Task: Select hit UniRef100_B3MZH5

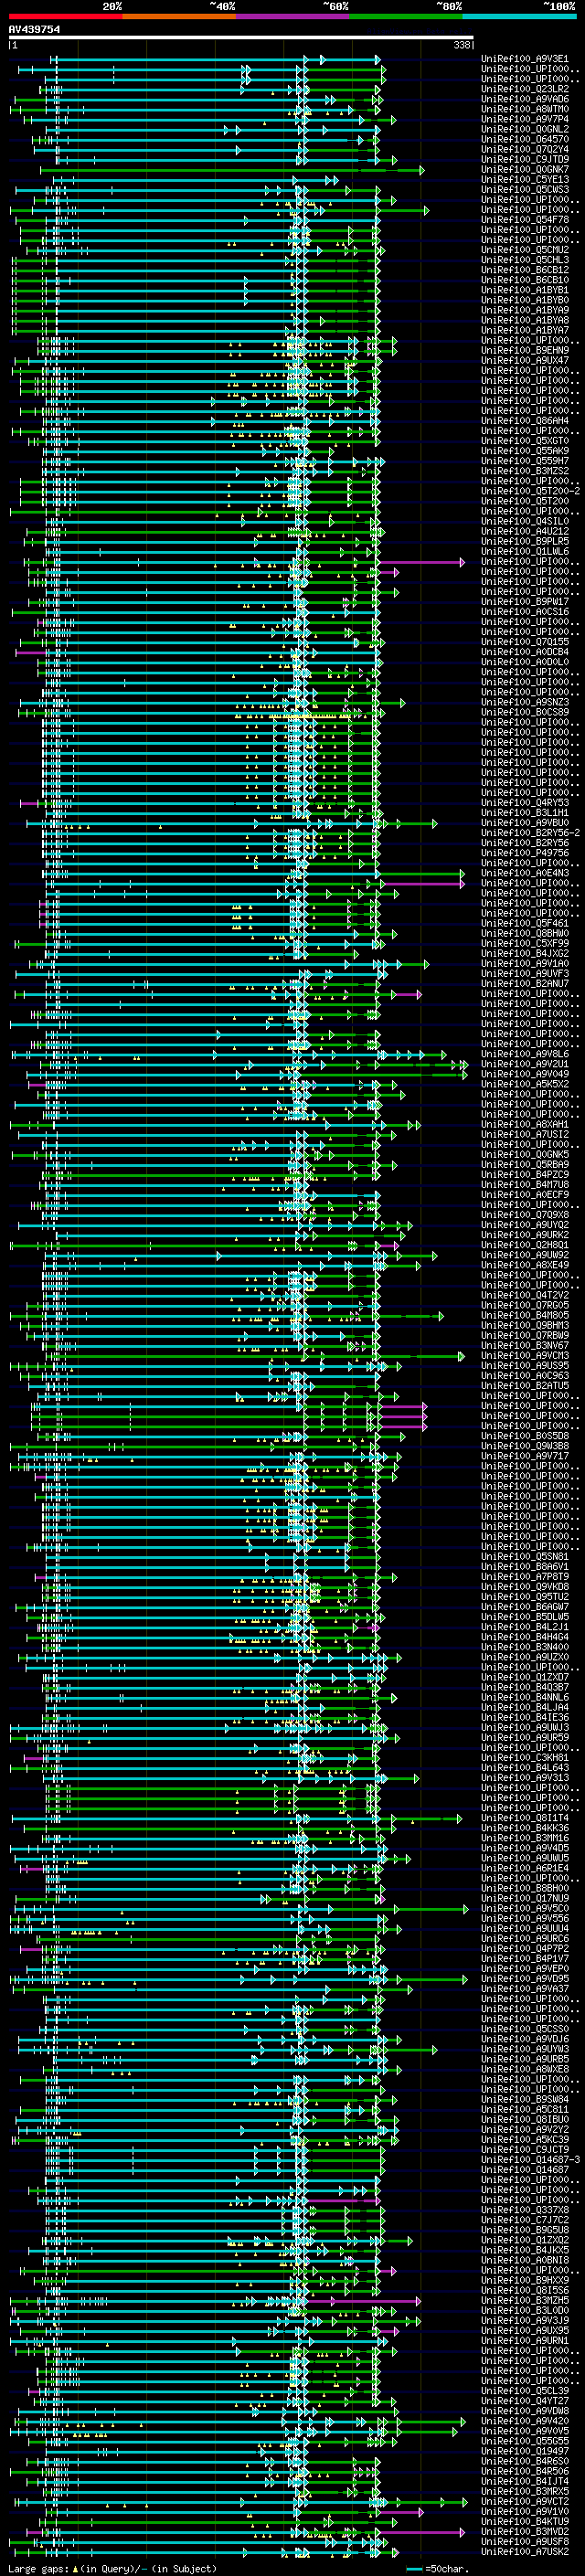Action: point(525,2300)
